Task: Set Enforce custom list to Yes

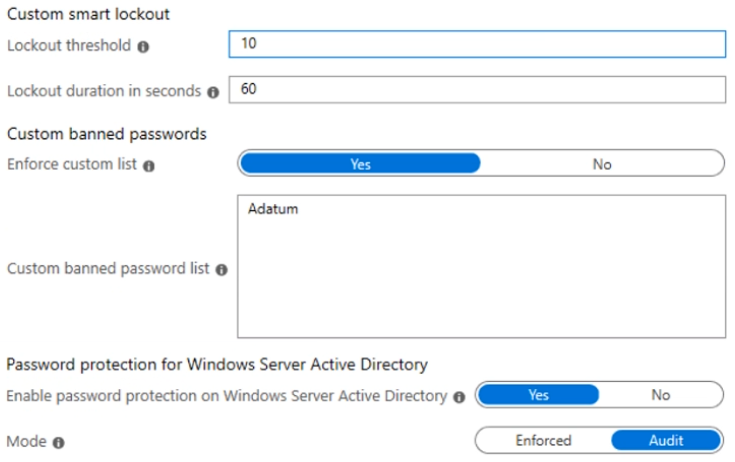Action: click(360, 164)
